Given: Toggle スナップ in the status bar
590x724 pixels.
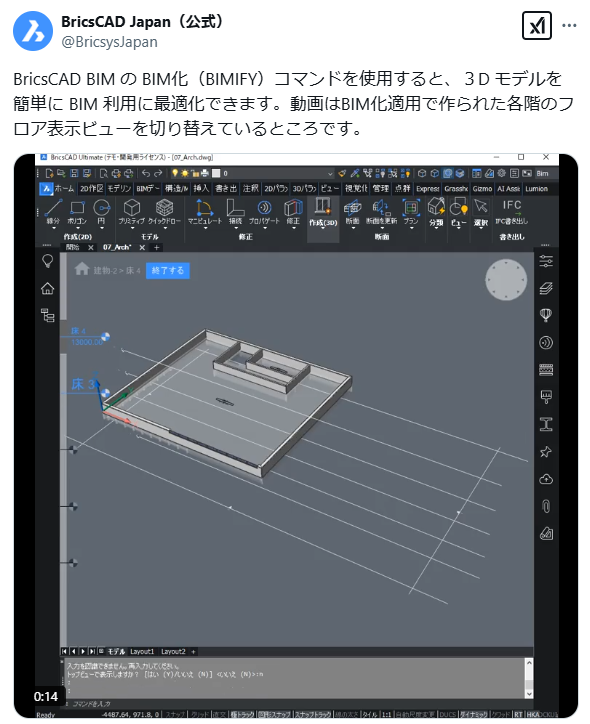Looking at the screenshot, I should point(175,714).
